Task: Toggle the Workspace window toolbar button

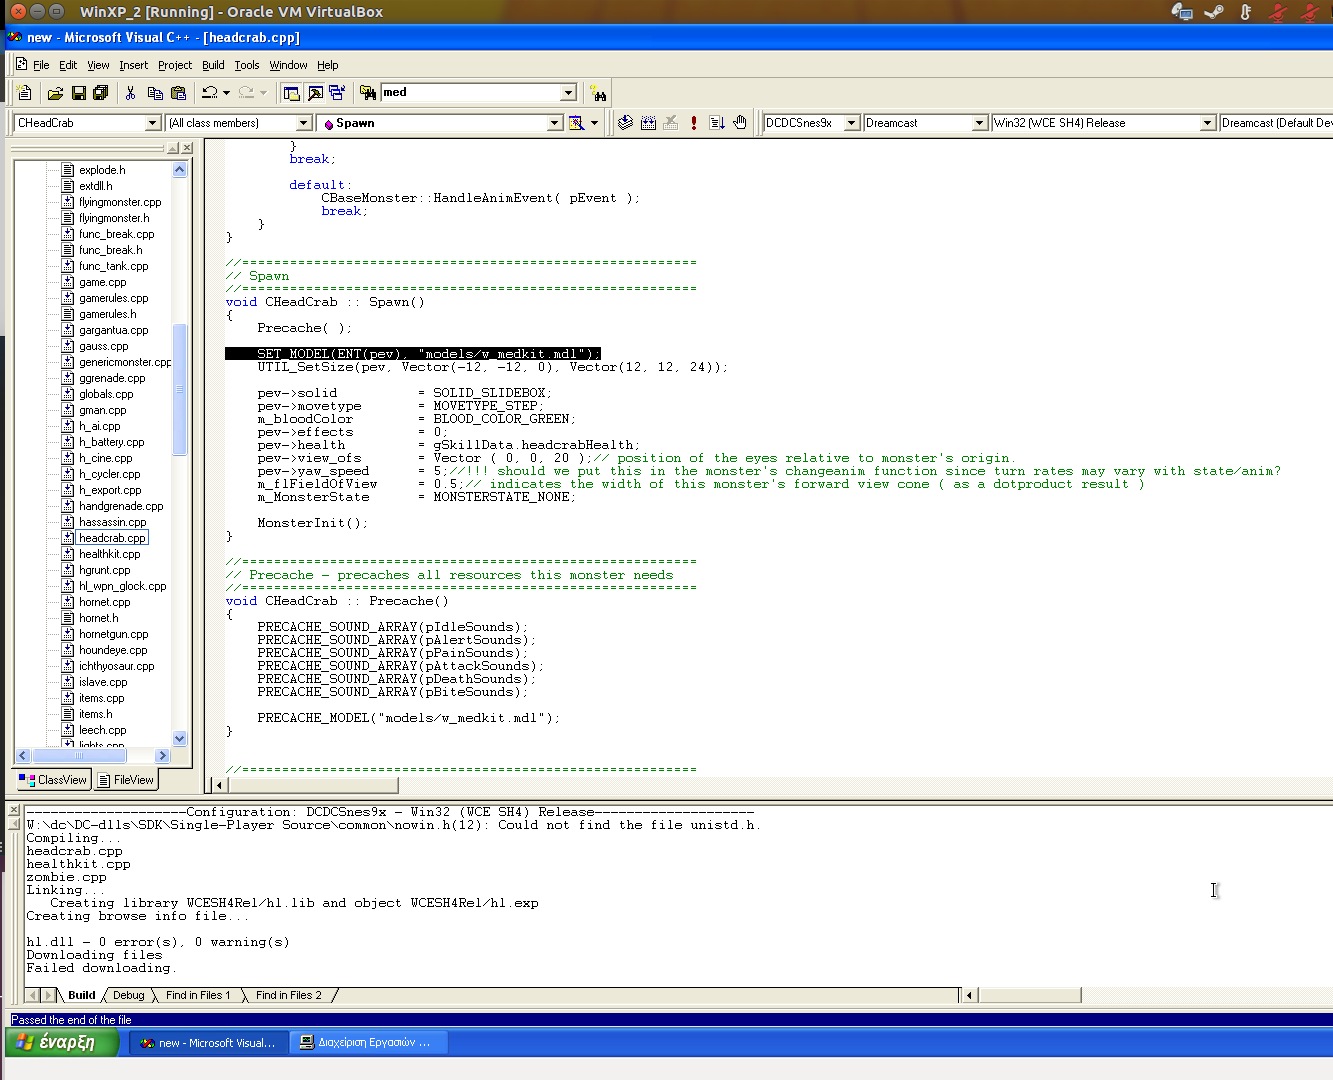Action: point(291,93)
